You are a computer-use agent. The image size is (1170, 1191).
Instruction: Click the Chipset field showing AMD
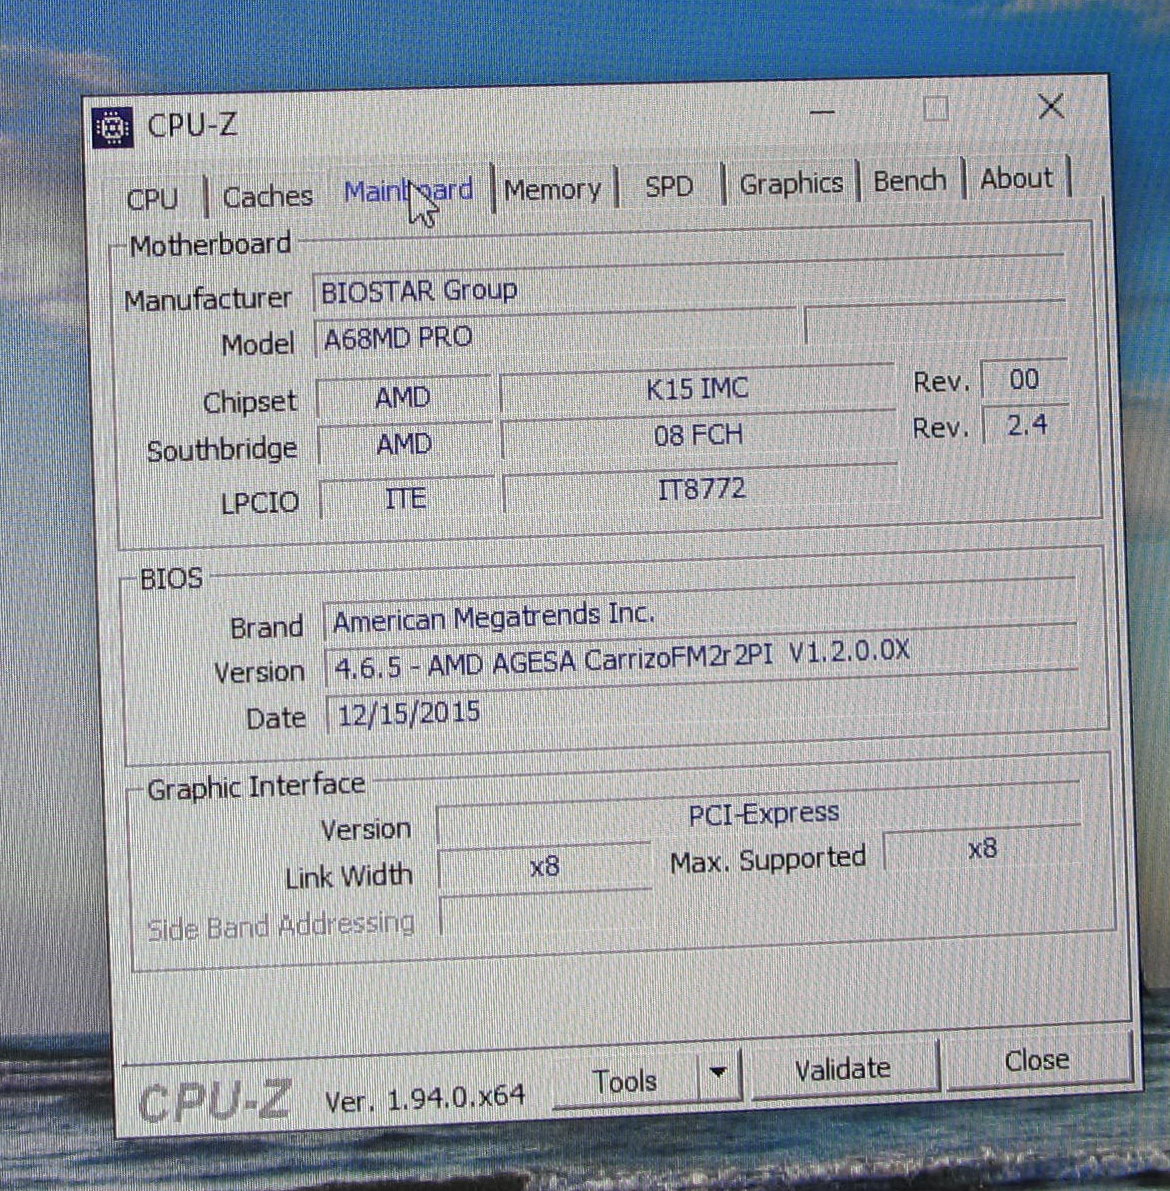click(404, 397)
